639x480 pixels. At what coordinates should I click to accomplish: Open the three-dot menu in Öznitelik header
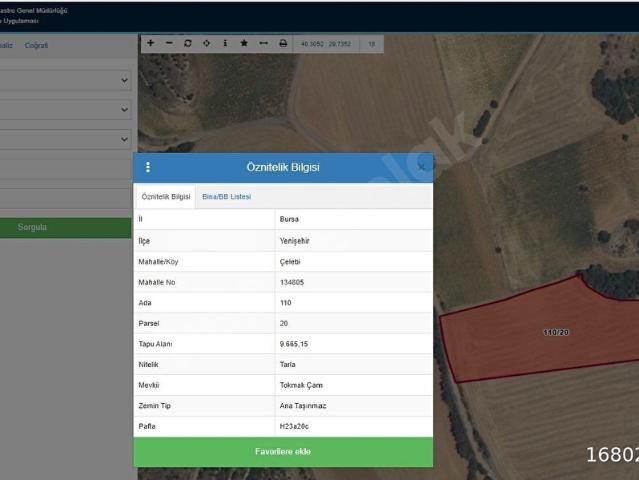[148, 167]
